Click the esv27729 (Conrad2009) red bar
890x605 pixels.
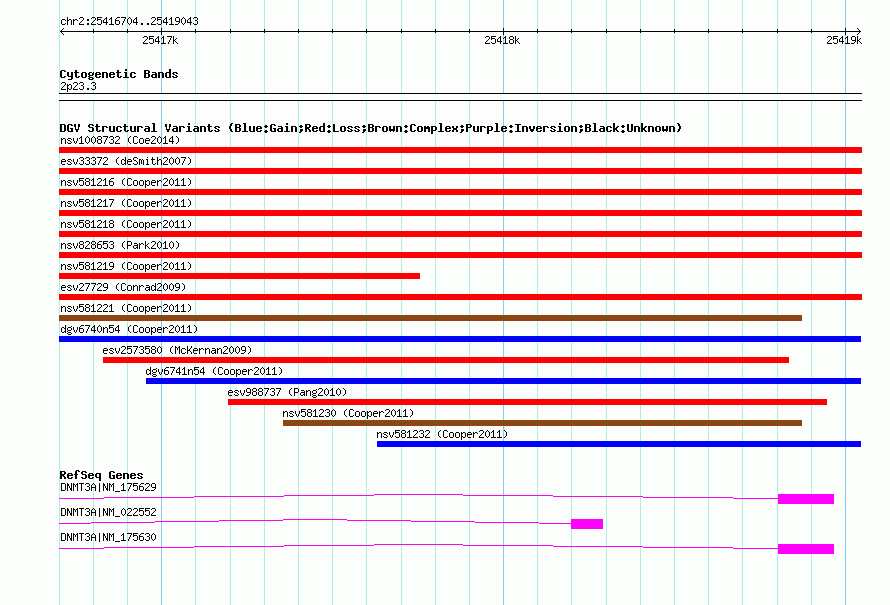click(460, 297)
